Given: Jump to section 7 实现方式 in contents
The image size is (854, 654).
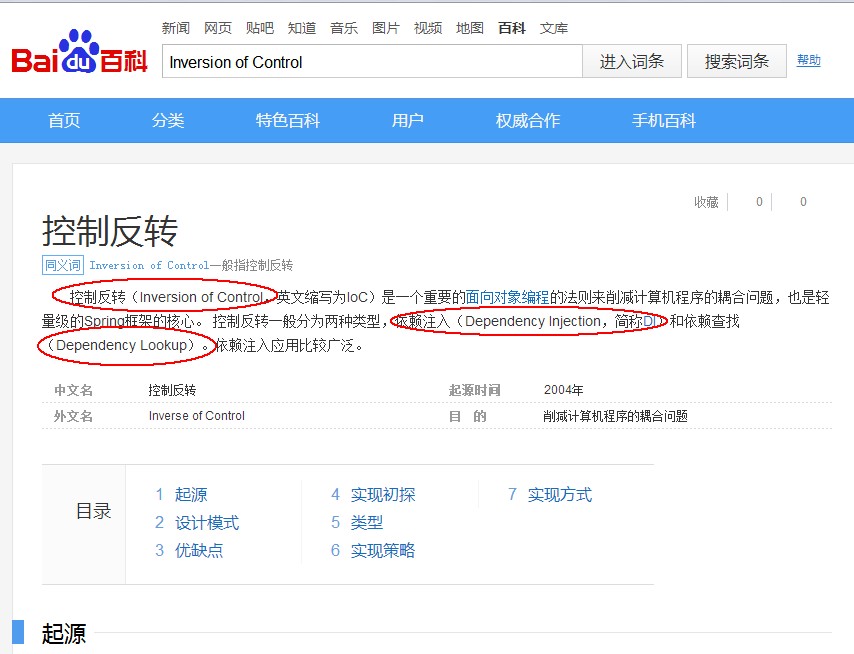Looking at the screenshot, I should point(550,494).
